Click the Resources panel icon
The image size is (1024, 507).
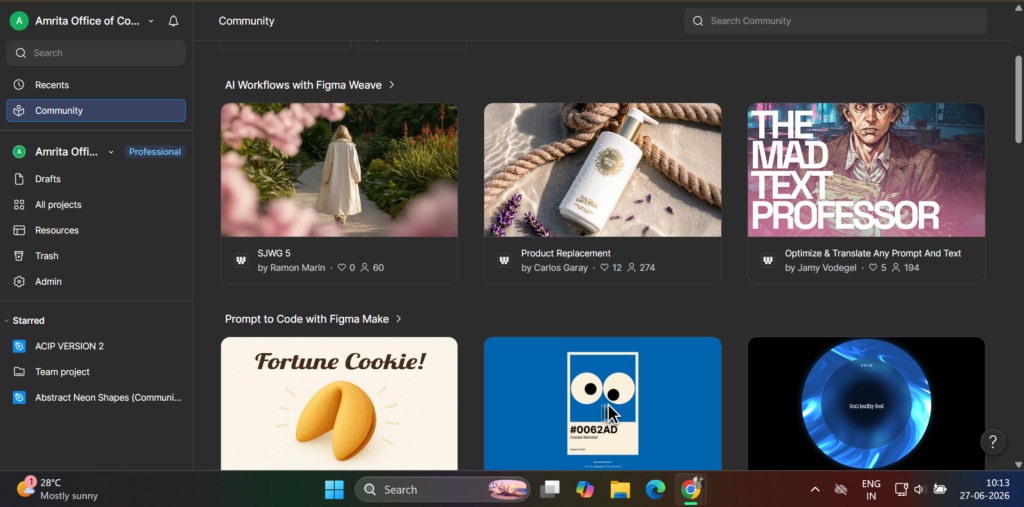[x=19, y=230]
